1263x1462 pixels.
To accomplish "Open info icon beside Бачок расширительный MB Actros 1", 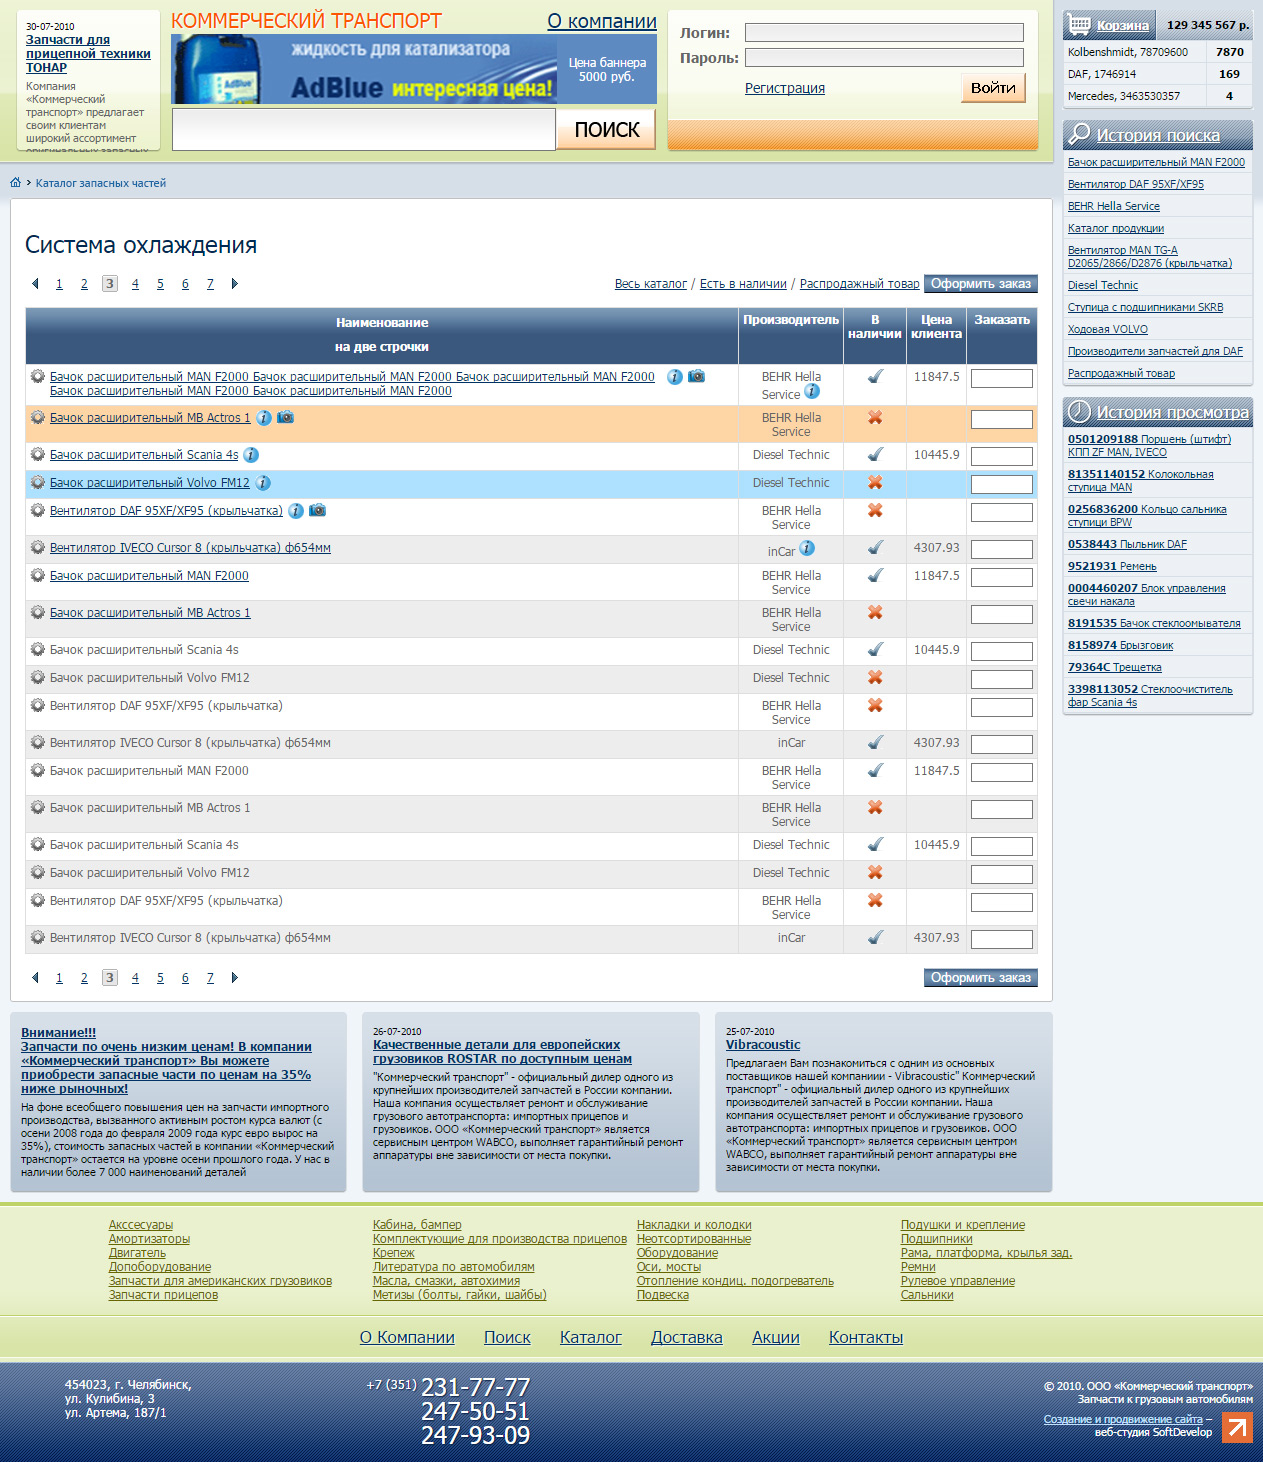I will click(x=264, y=418).
